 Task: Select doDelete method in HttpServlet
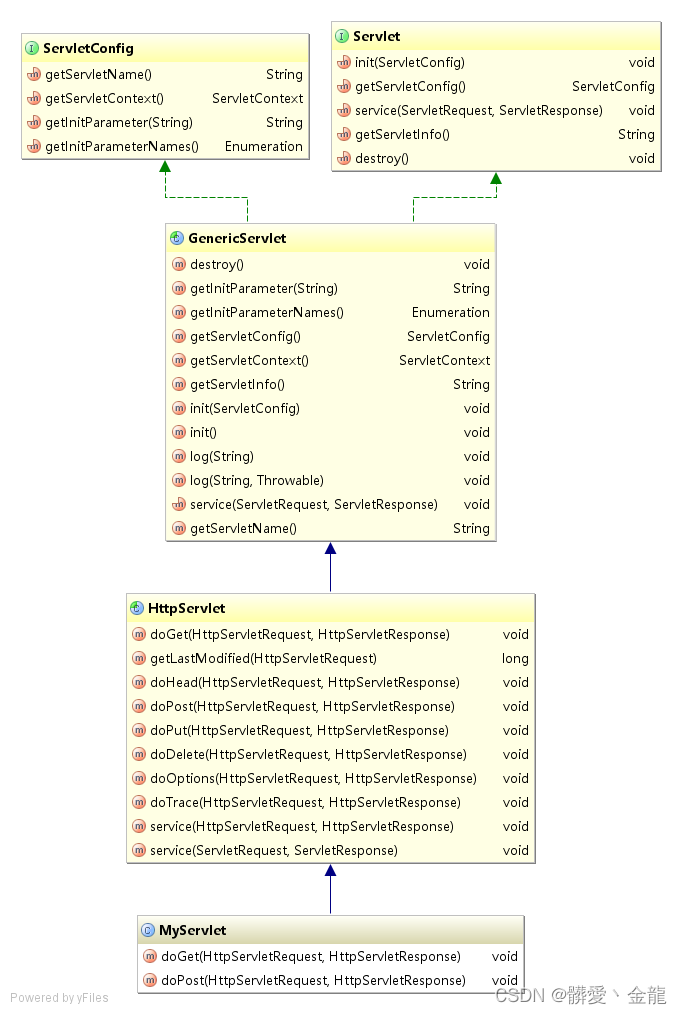[x=308, y=754]
